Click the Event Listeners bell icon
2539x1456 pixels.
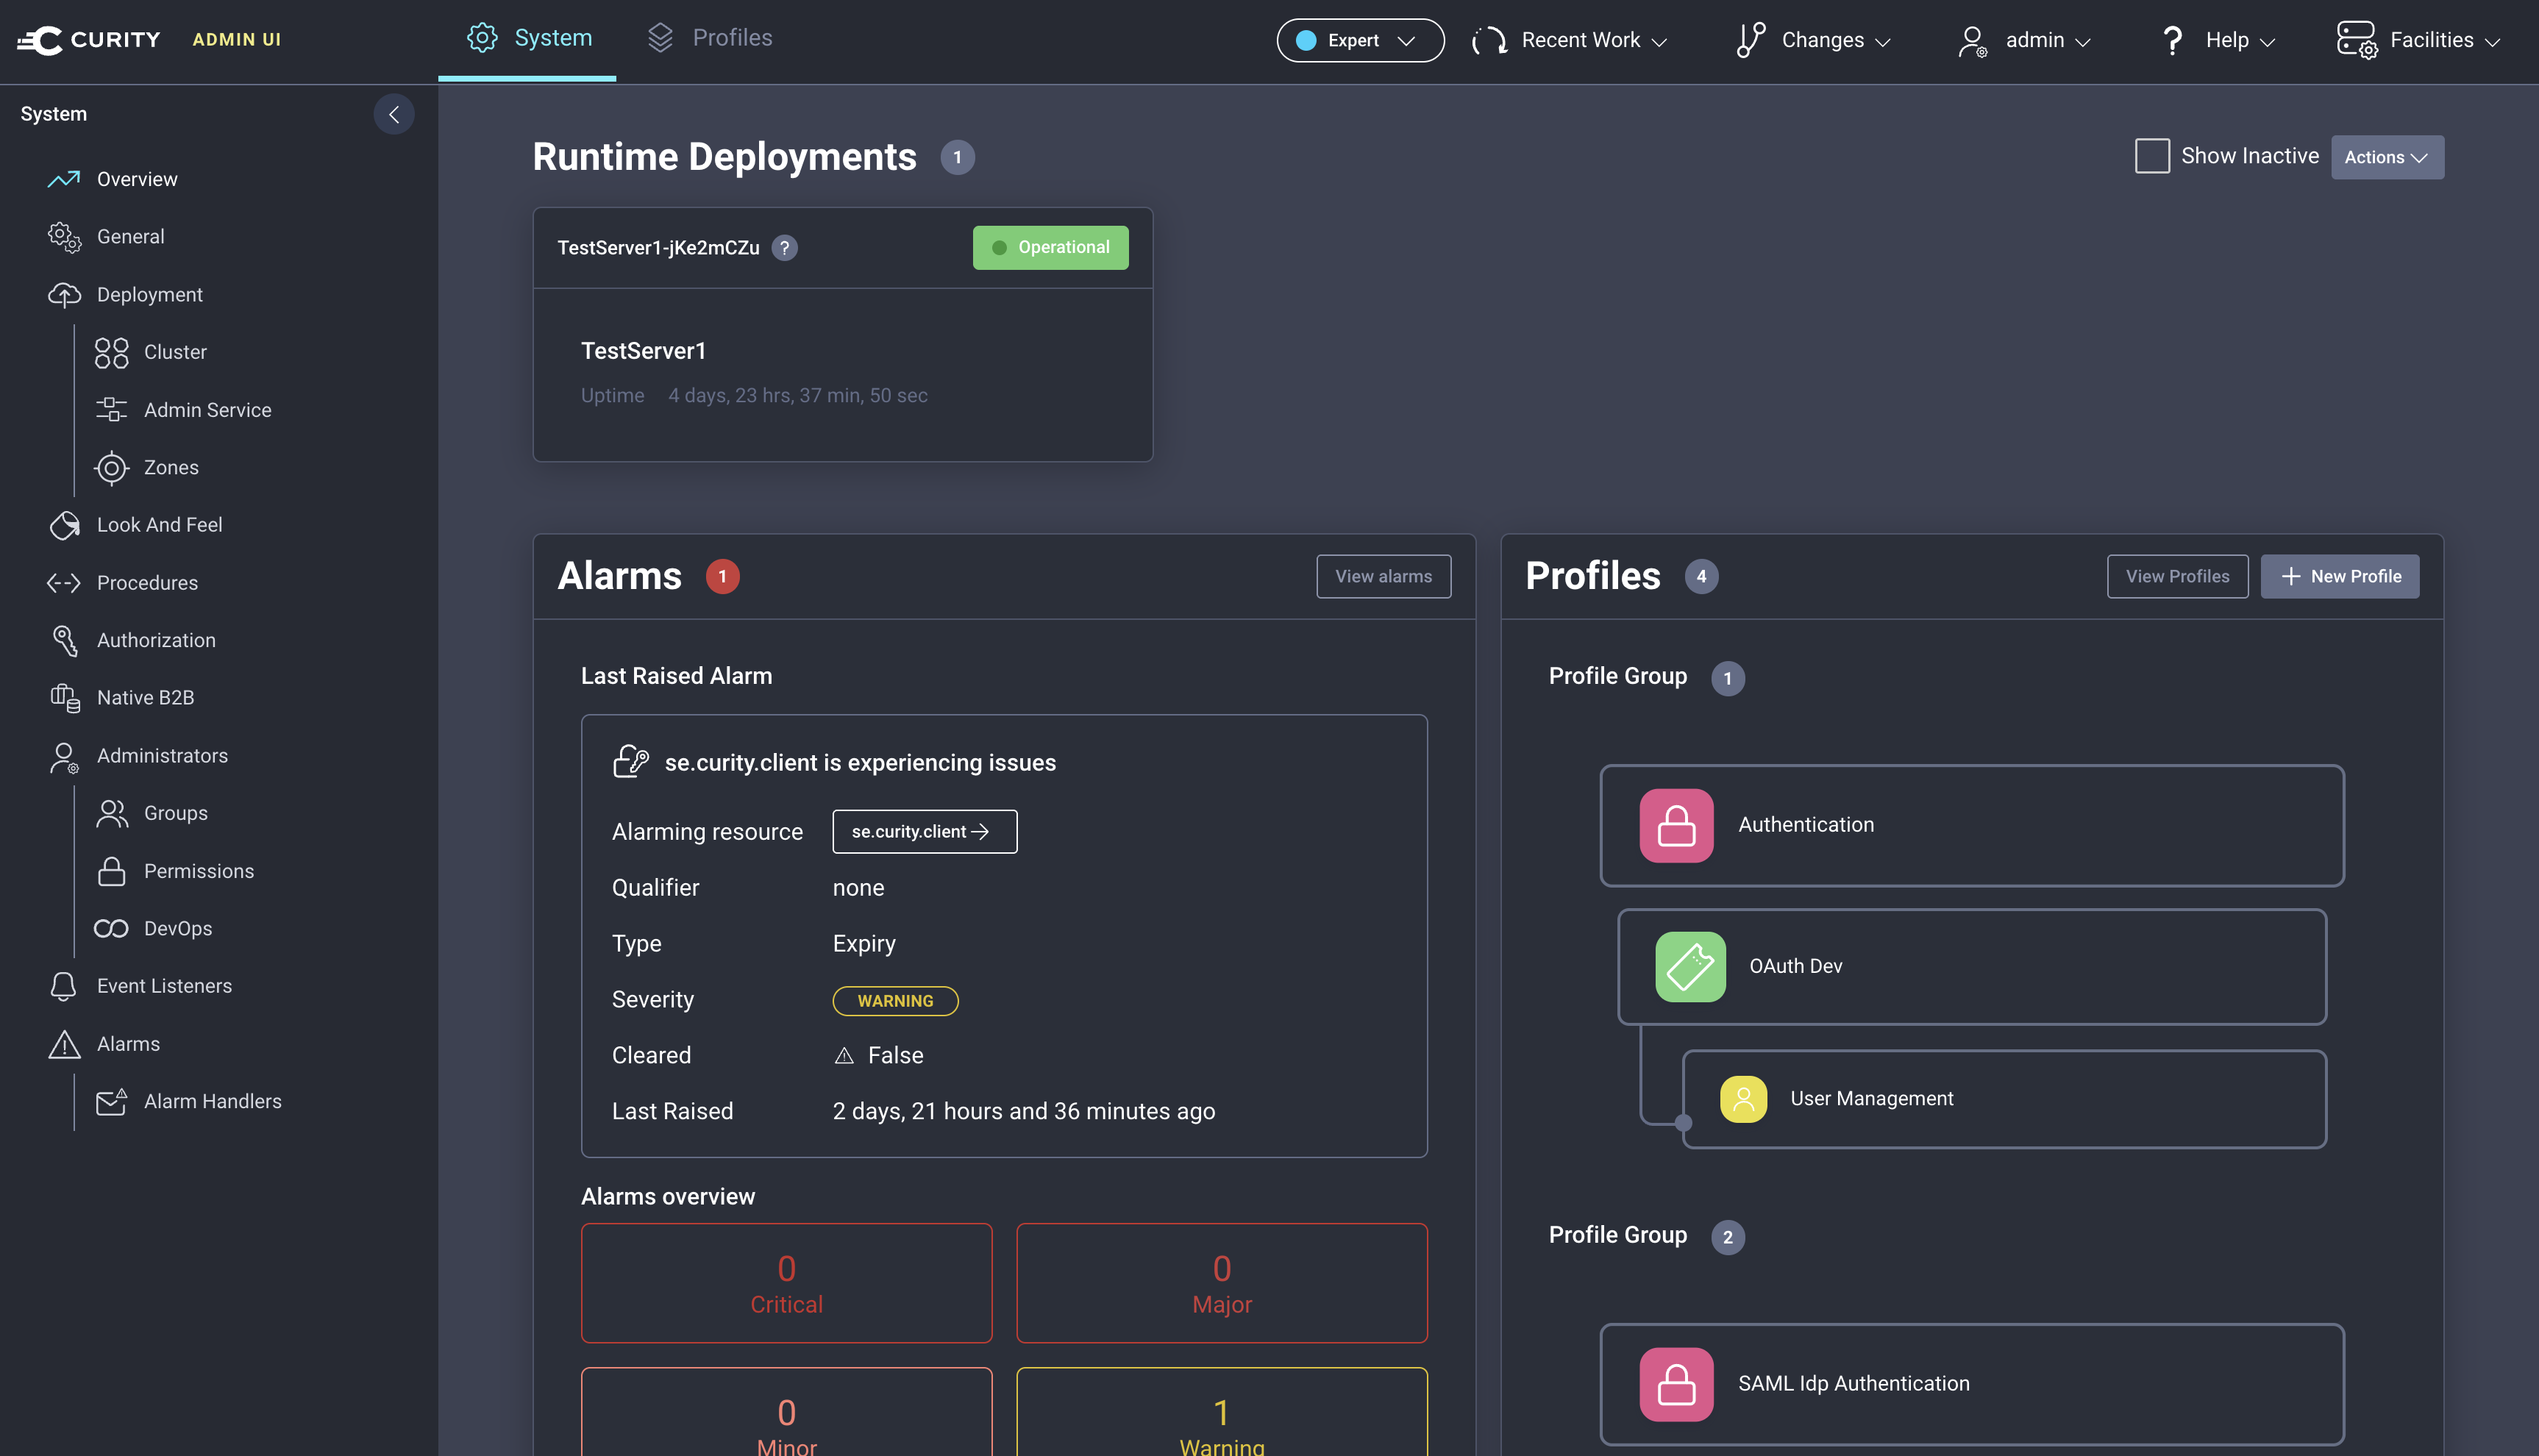(63, 986)
